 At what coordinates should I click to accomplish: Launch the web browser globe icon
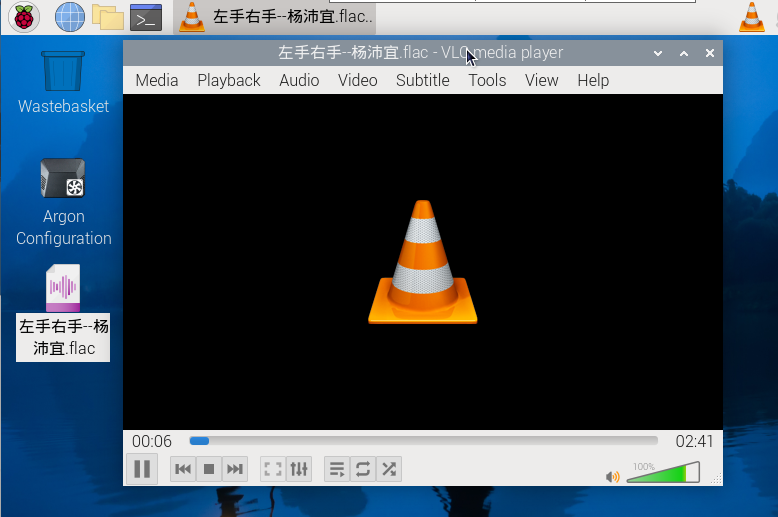[x=69, y=17]
